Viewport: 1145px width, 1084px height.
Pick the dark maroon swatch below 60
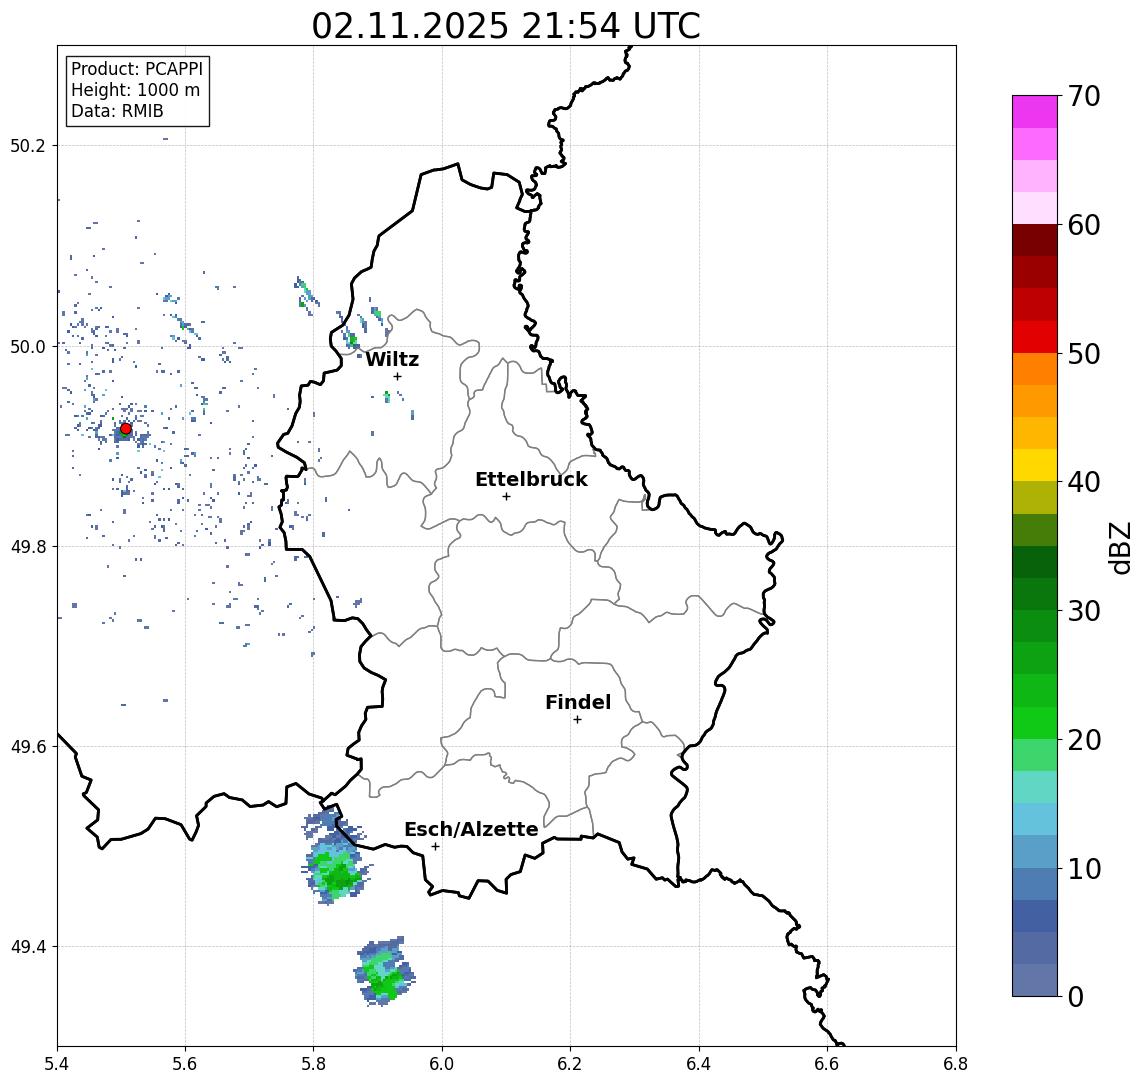tap(1035, 240)
